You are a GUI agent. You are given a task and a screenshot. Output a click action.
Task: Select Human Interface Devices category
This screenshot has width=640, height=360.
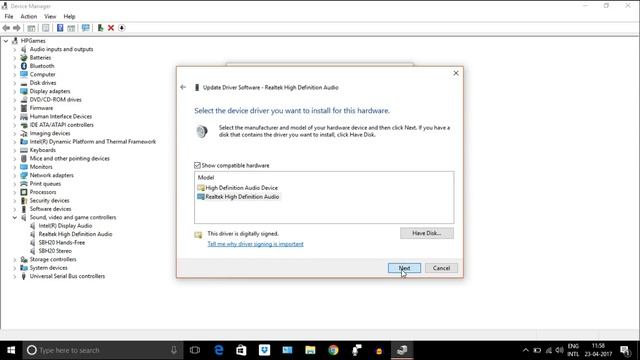click(x=60, y=117)
